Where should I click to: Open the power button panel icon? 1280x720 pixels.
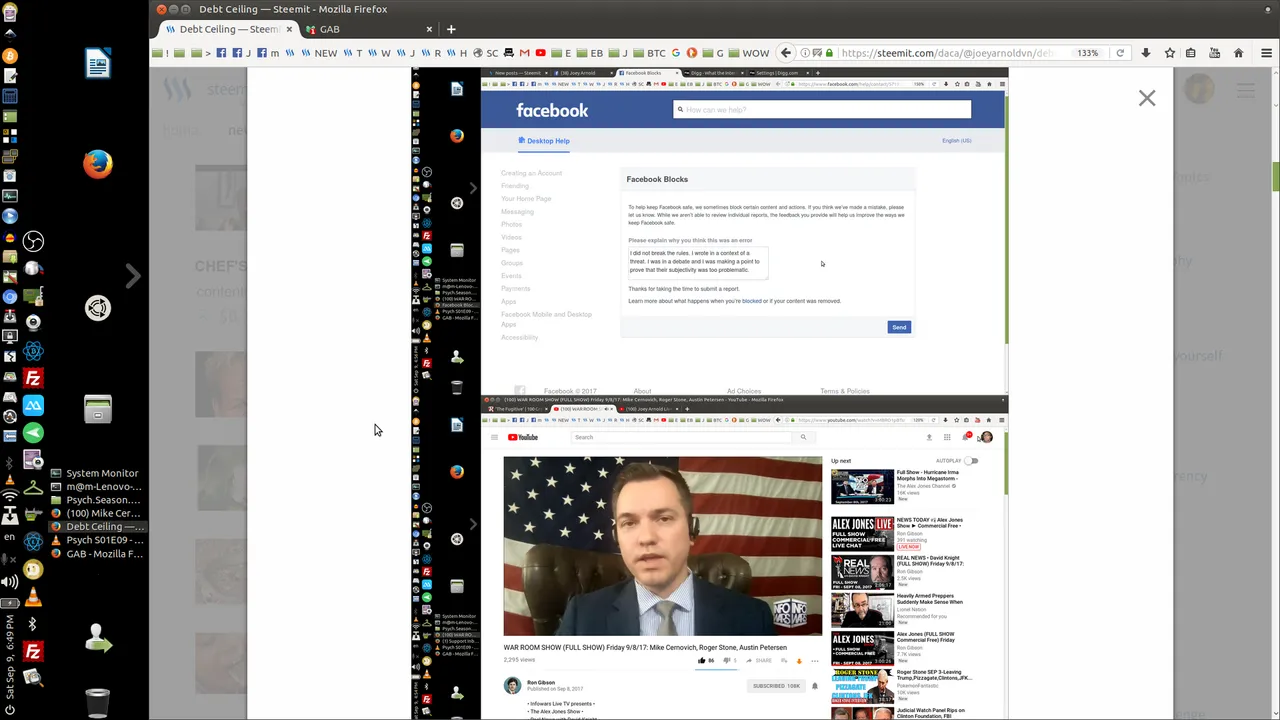tap(10, 710)
